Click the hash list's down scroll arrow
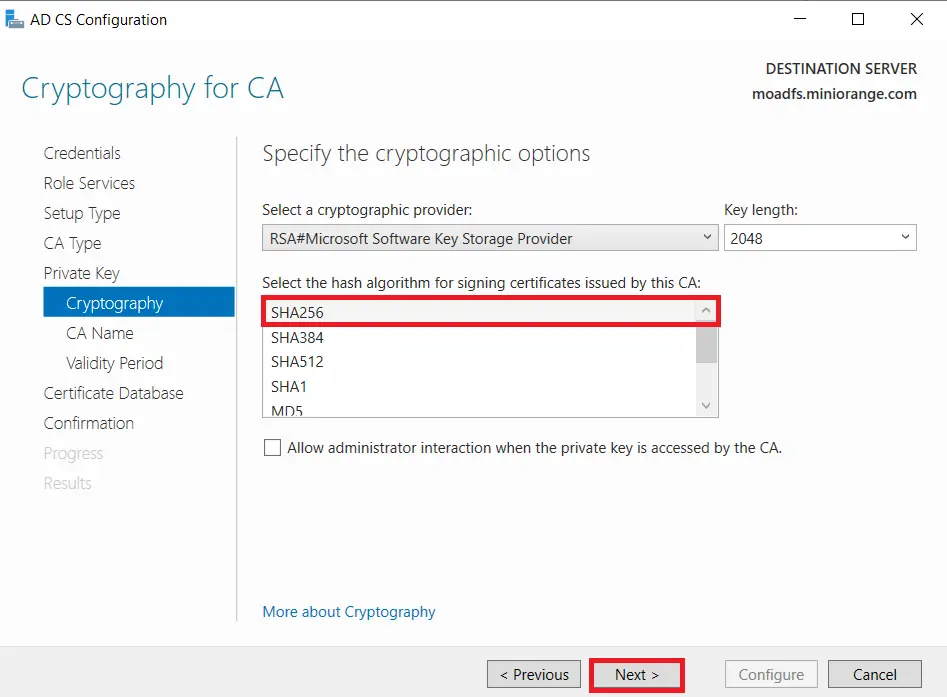947x697 pixels. 706,405
